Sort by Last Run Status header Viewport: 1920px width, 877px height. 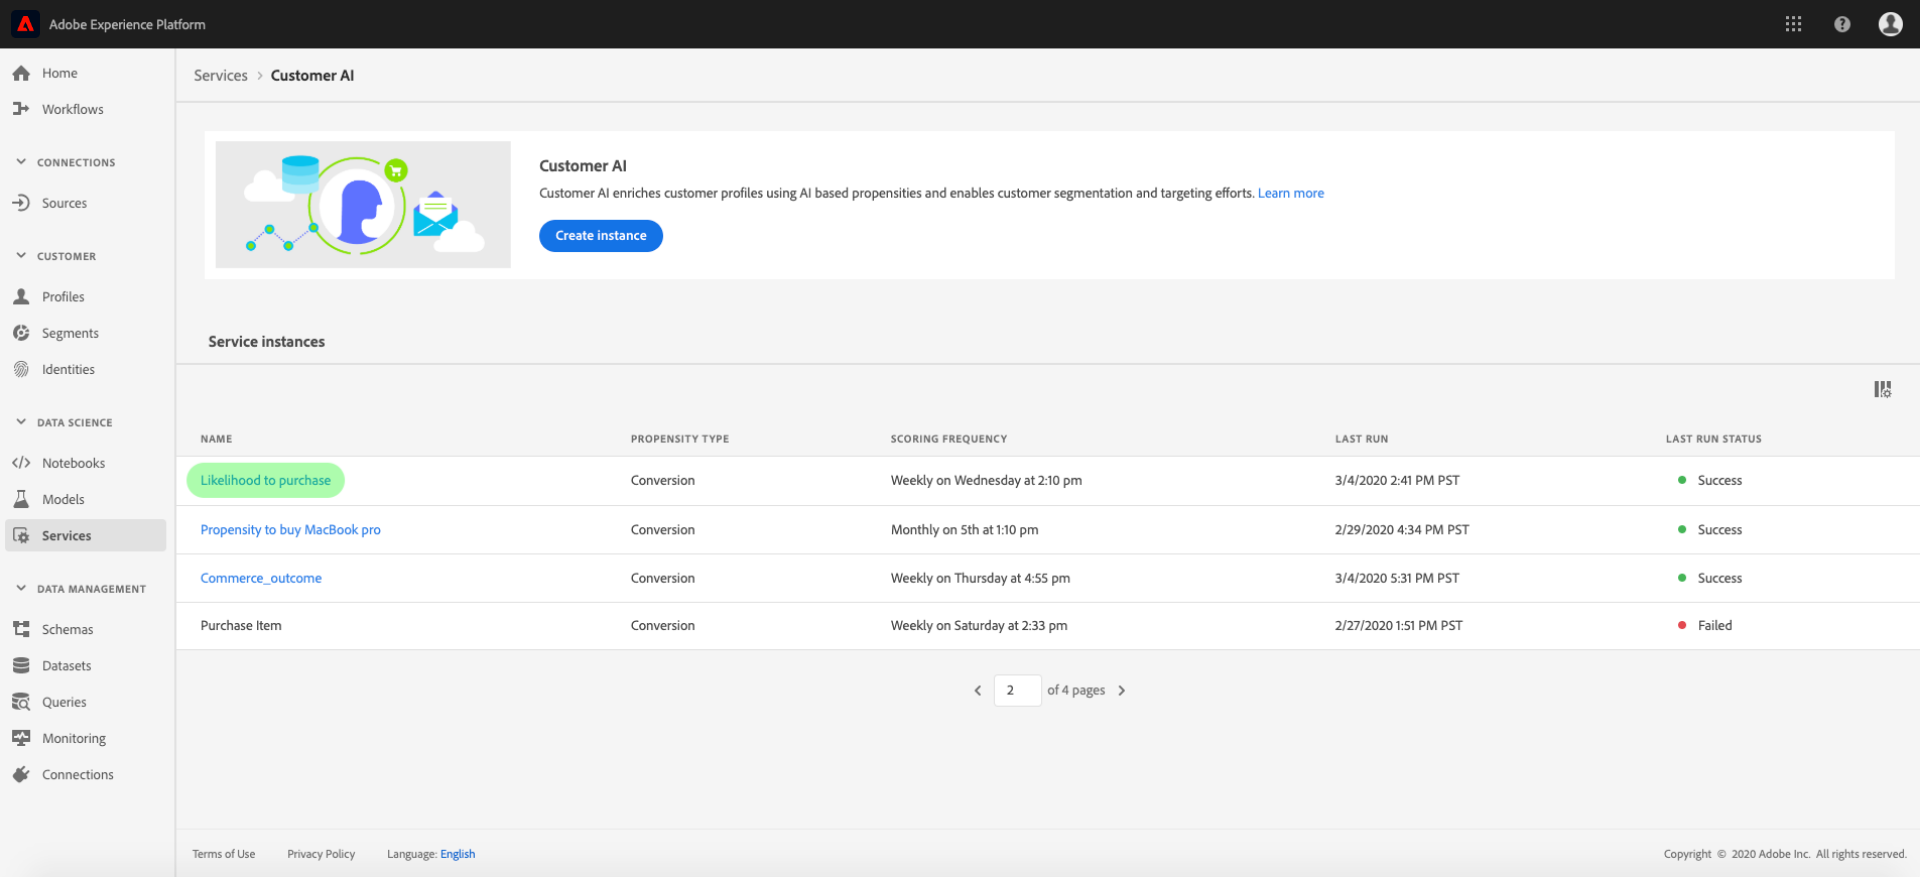point(1714,439)
